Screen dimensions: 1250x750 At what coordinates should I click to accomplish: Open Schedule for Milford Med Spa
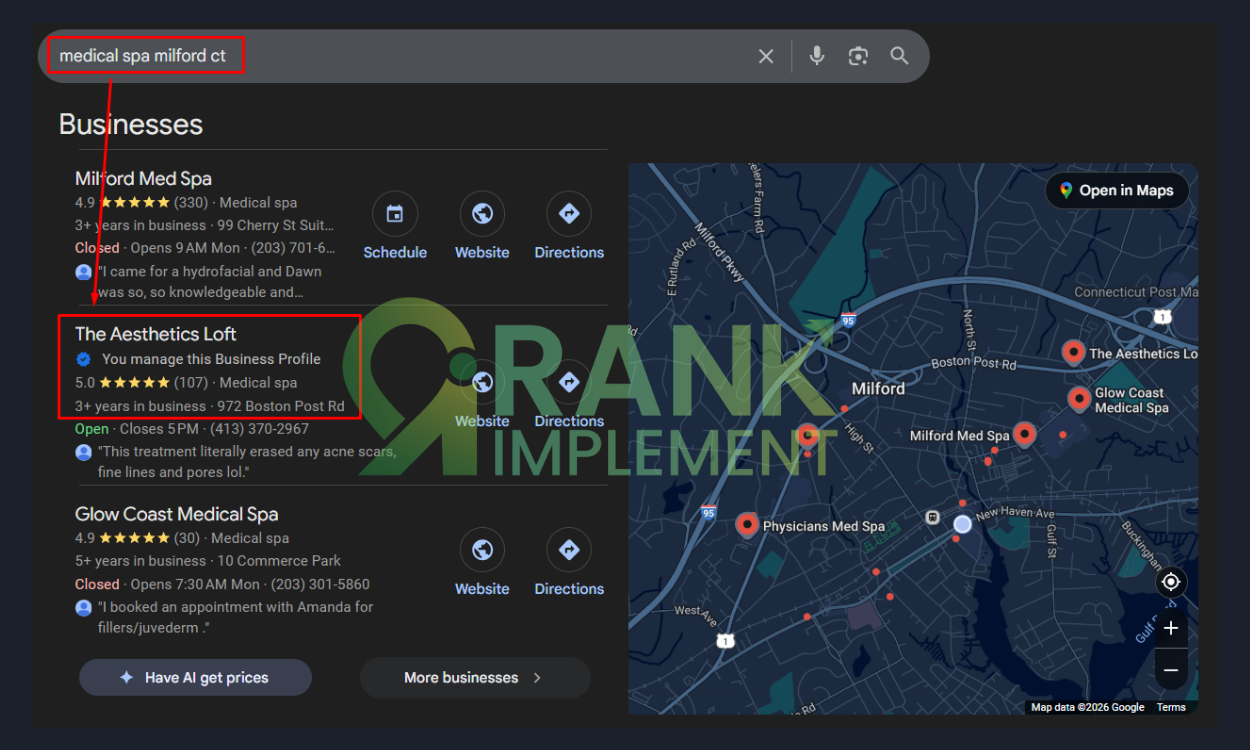point(395,214)
